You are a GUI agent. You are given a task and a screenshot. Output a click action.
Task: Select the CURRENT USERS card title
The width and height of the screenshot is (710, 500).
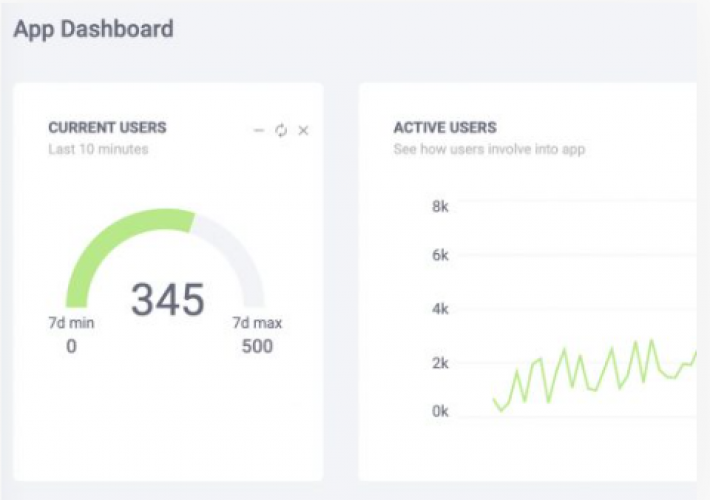[107, 128]
